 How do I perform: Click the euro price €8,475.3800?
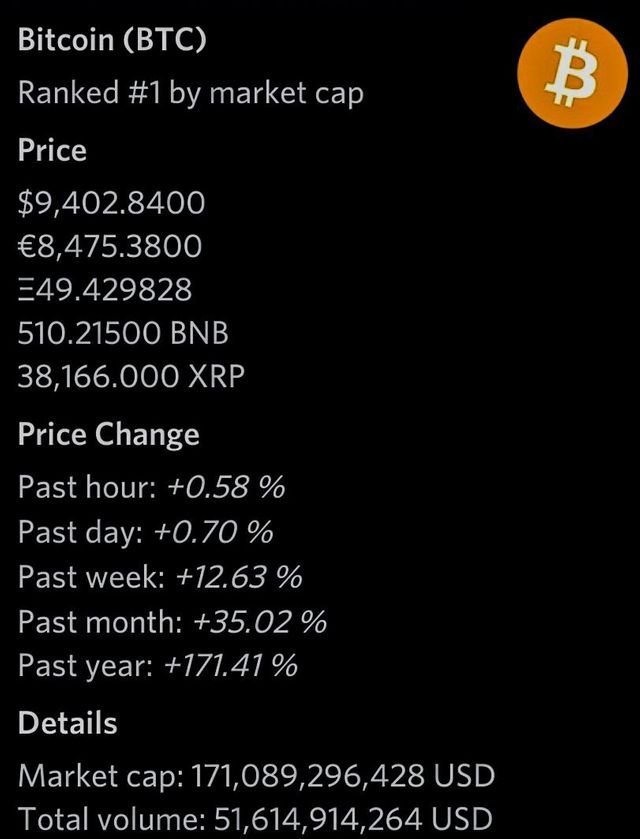110,246
